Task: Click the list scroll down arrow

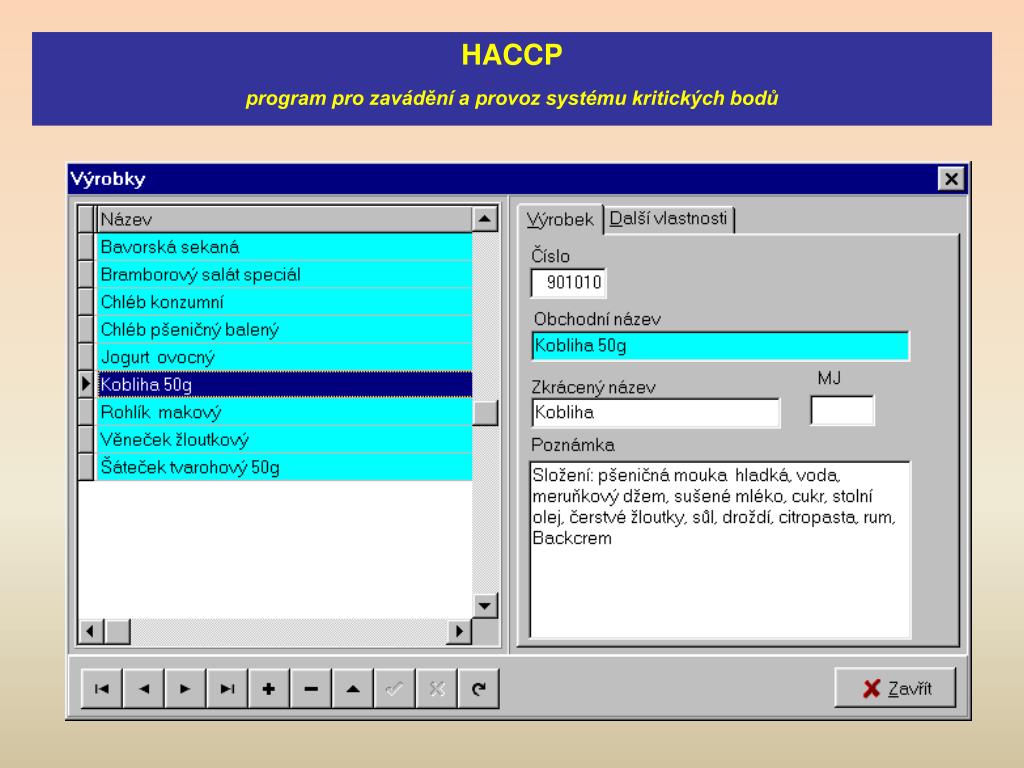Action: point(485,605)
